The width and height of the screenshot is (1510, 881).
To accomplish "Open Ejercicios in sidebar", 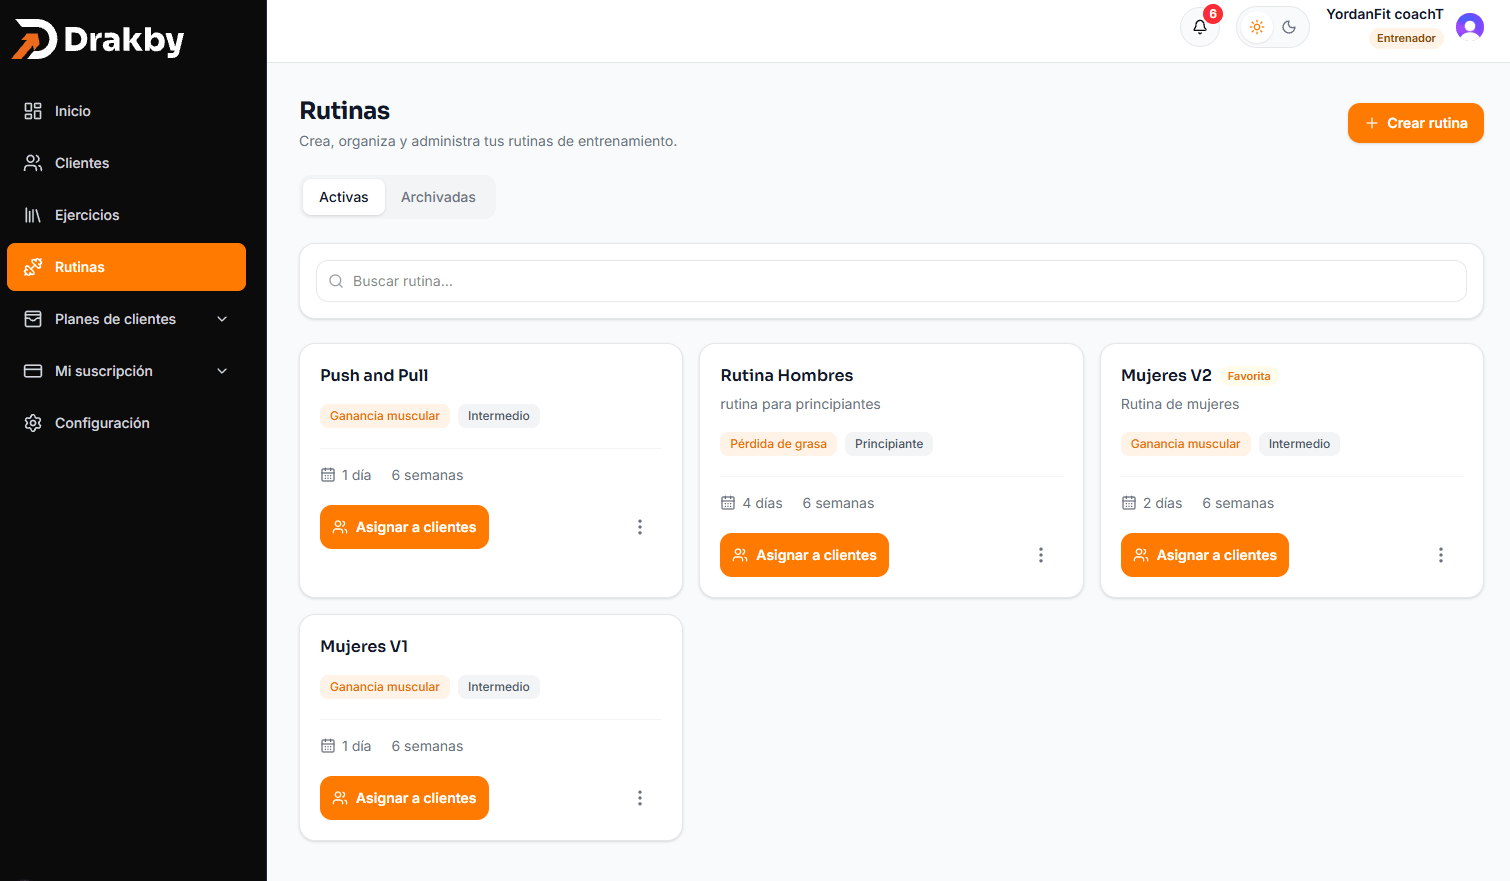I will coord(126,215).
